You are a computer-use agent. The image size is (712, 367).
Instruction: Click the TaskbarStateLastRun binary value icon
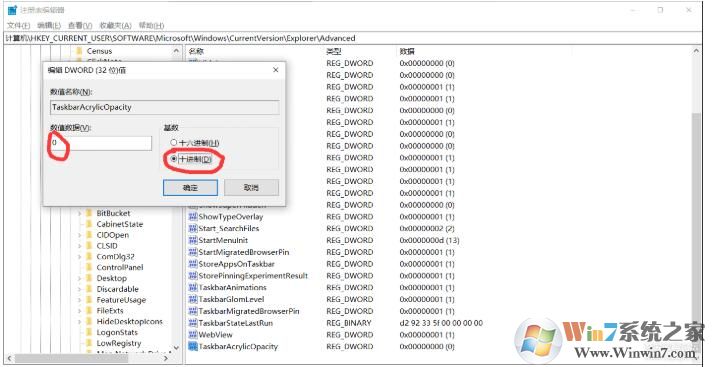(x=193, y=323)
